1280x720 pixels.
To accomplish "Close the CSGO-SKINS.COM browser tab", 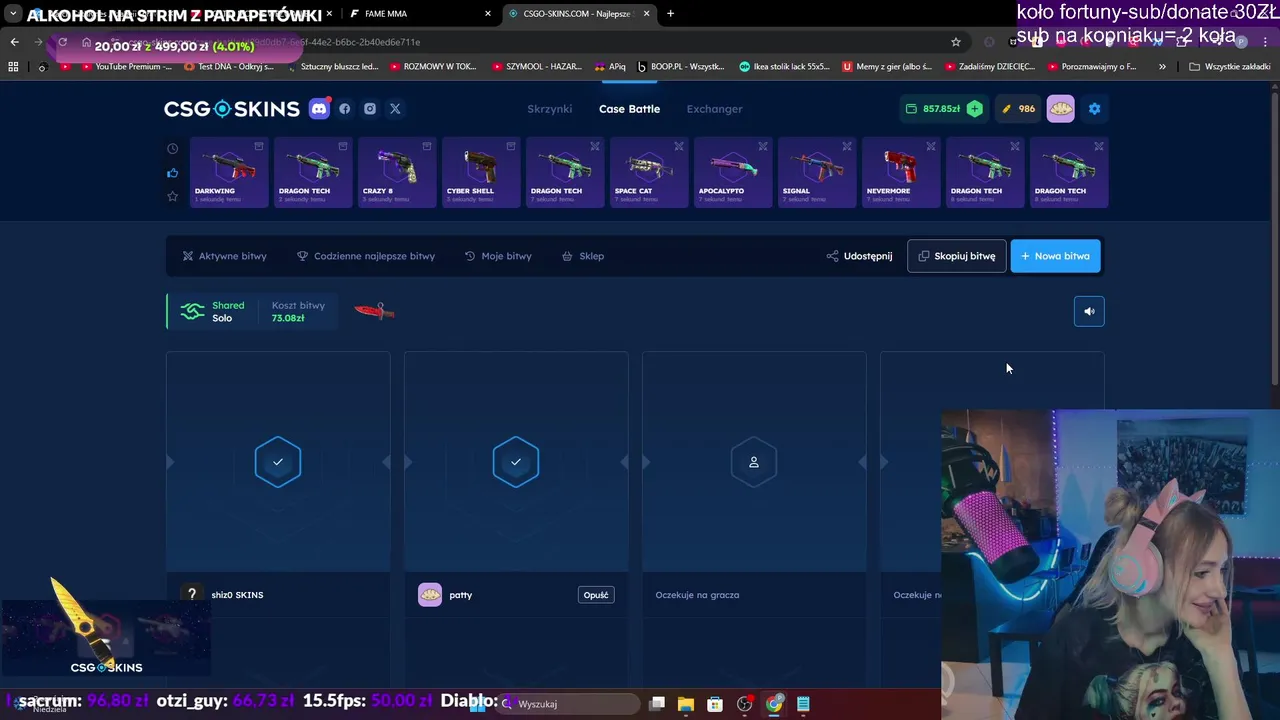I will pyautogui.click(x=646, y=14).
